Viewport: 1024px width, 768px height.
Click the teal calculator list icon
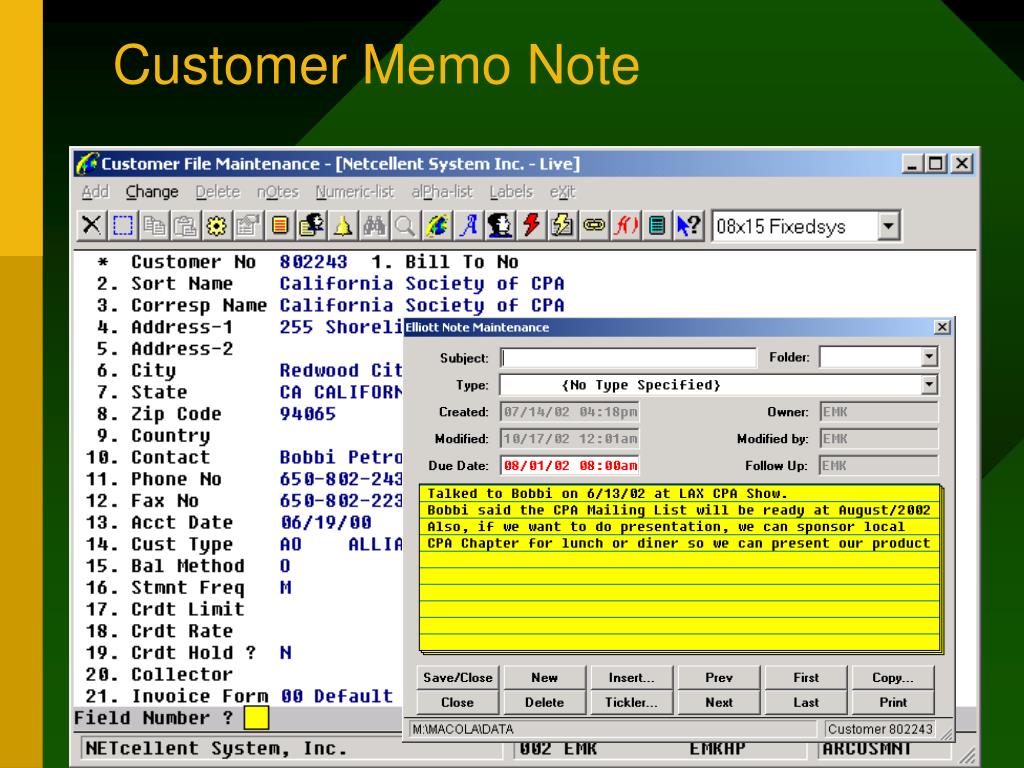click(656, 225)
